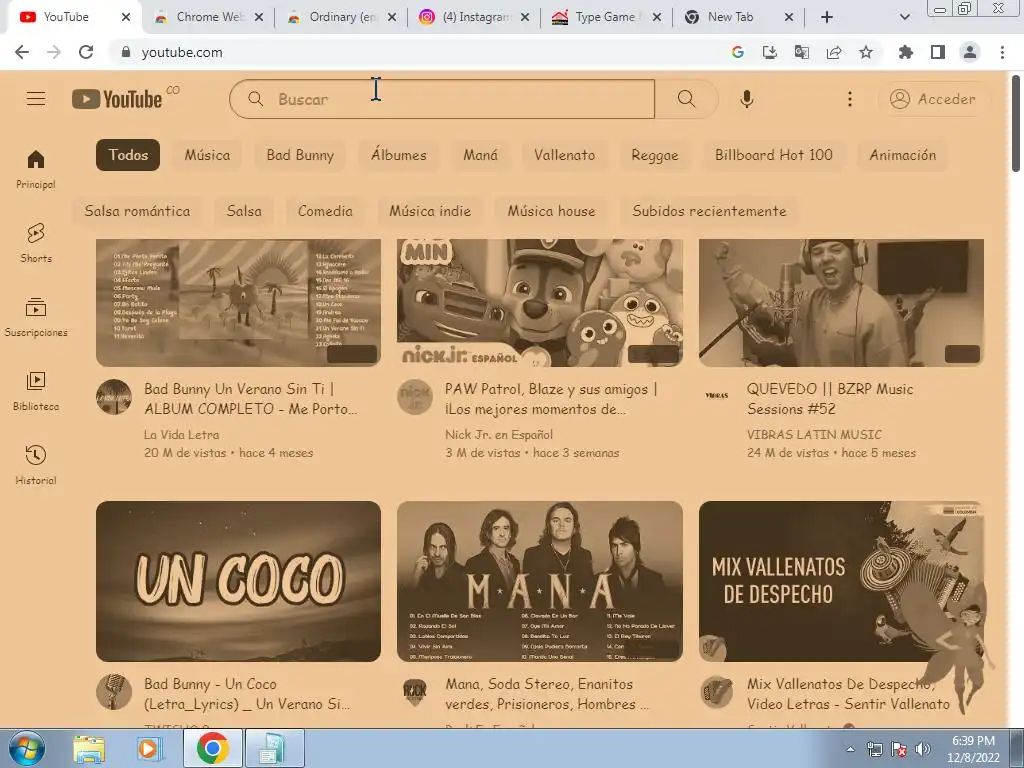The image size is (1024, 768).
Task: Open the YouTube hamburger guide menu
Action: coord(36,99)
